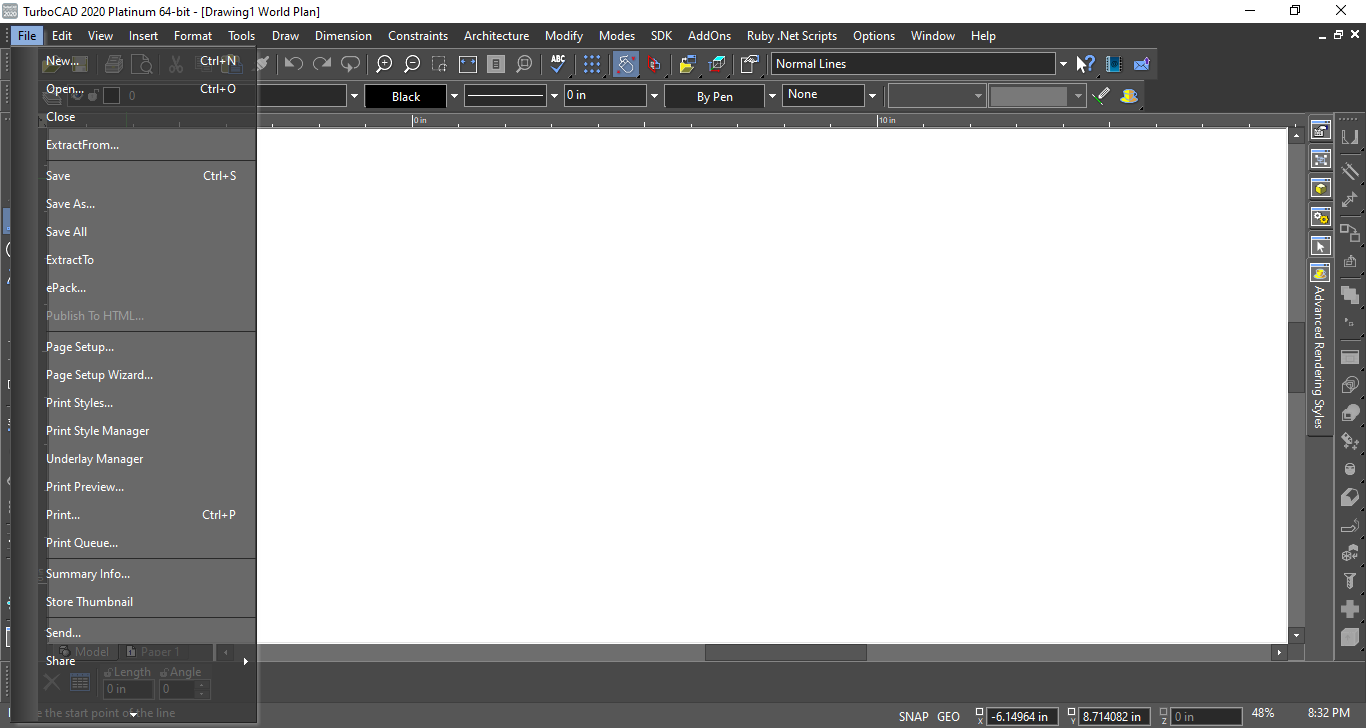Select the plus-shaped tool in right toolbar
This screenshot has height=728, width=1366.
click(1350, 608)
